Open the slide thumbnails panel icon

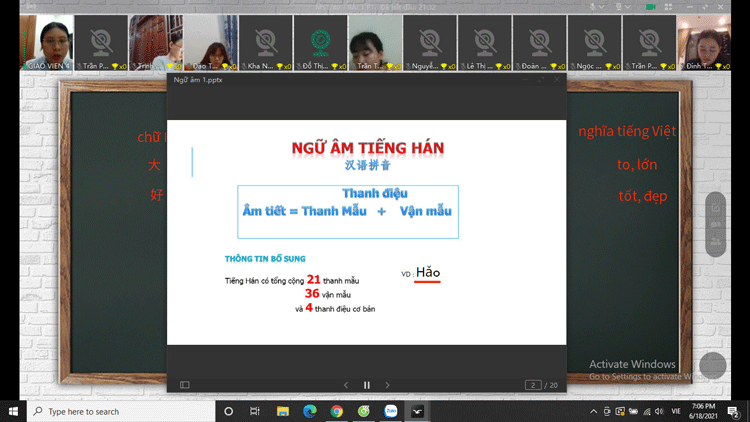pos(185,385)
